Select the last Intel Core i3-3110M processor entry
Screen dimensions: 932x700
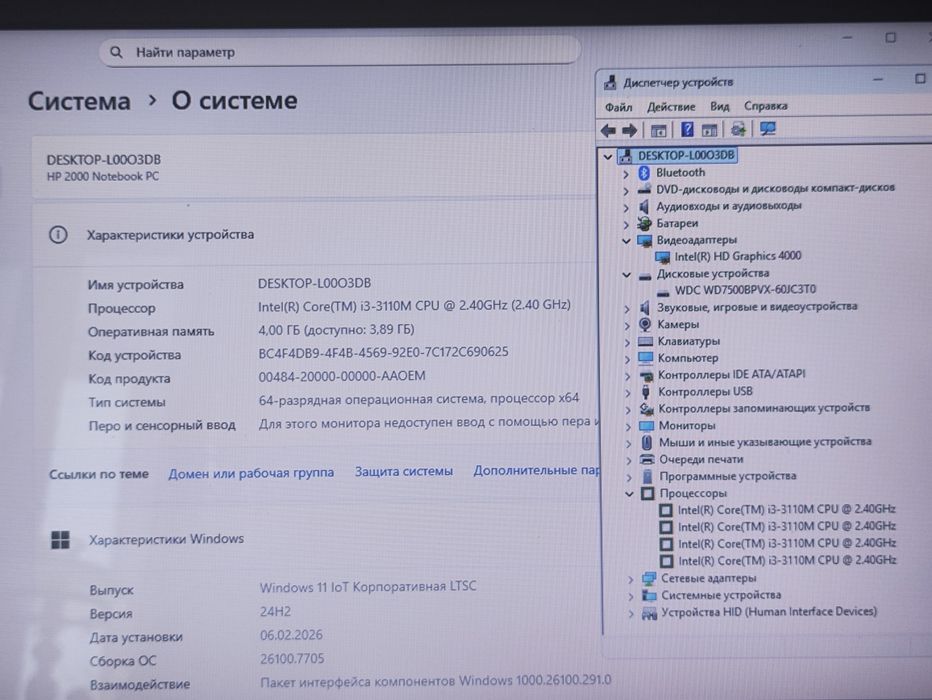point(788,560)
